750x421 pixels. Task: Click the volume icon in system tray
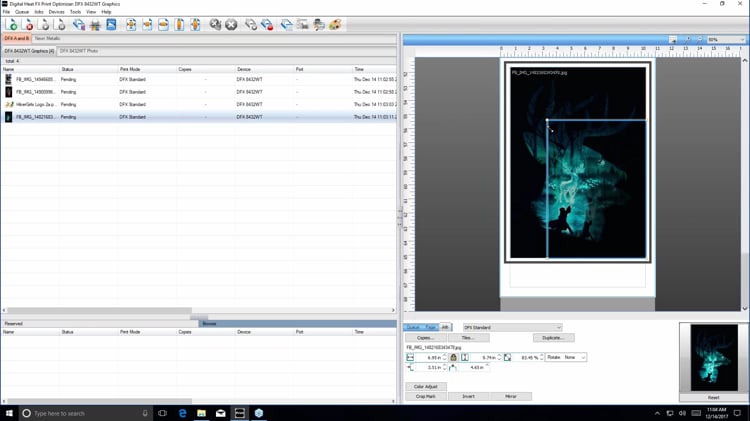tap(683, 413)
